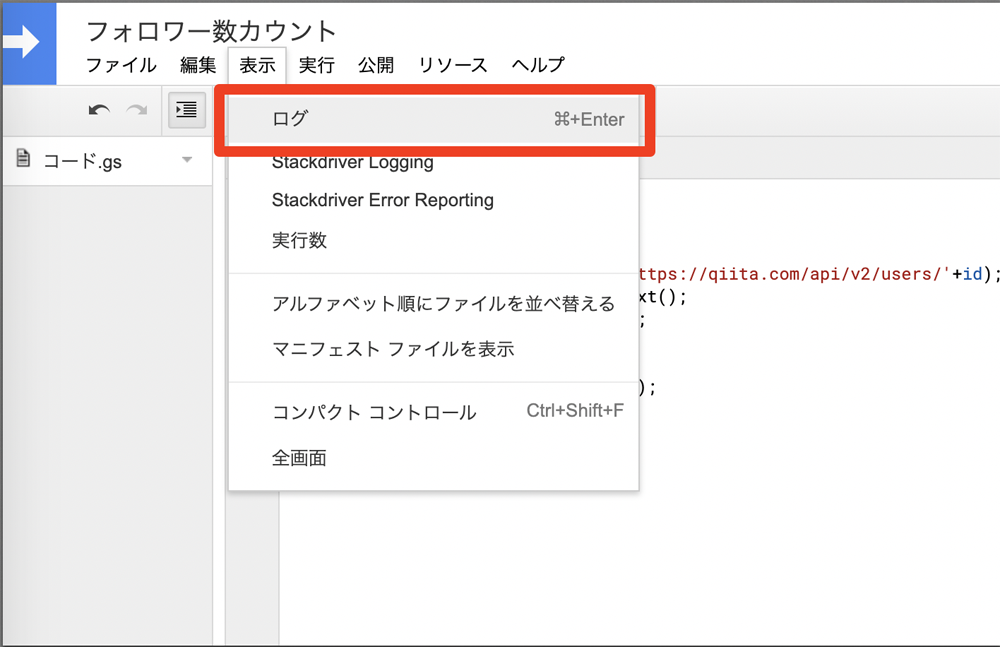The image size is (1000, 647).
Task: Click the blue arrow Apps Script logo
Action: coord(29,43)
